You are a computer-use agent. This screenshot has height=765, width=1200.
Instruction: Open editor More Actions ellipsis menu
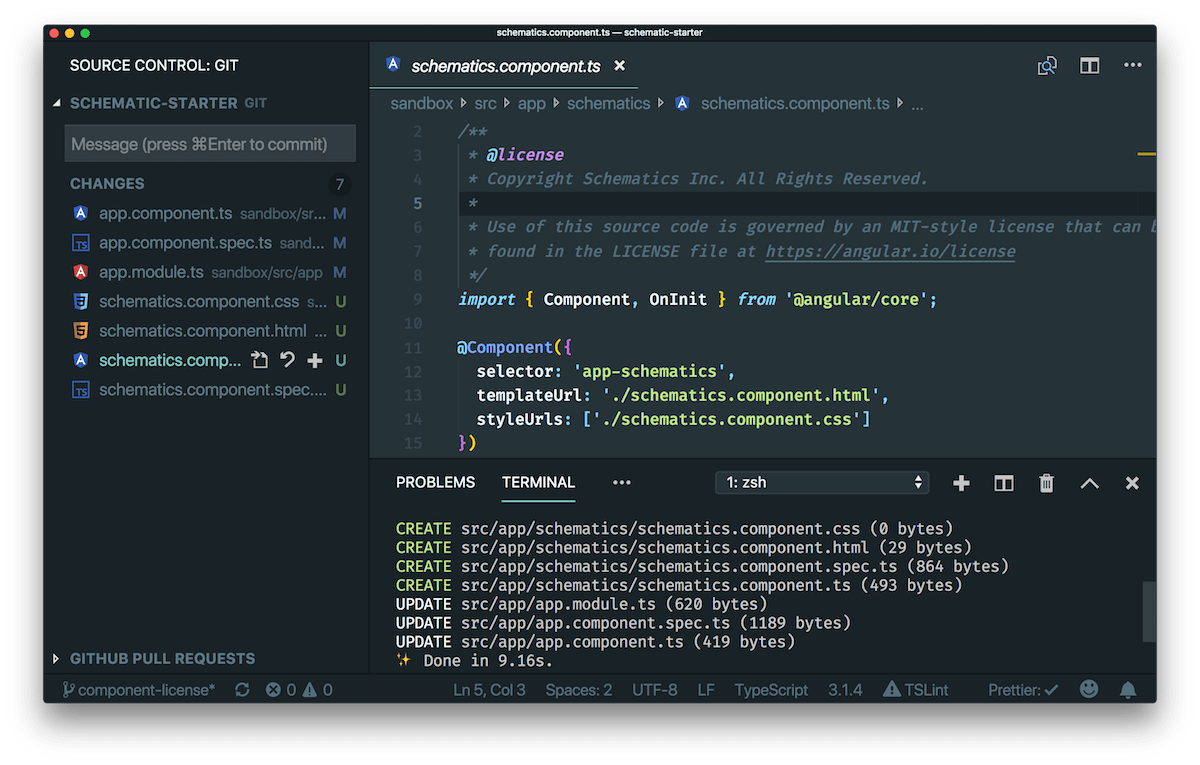[x=1132, y=65]
